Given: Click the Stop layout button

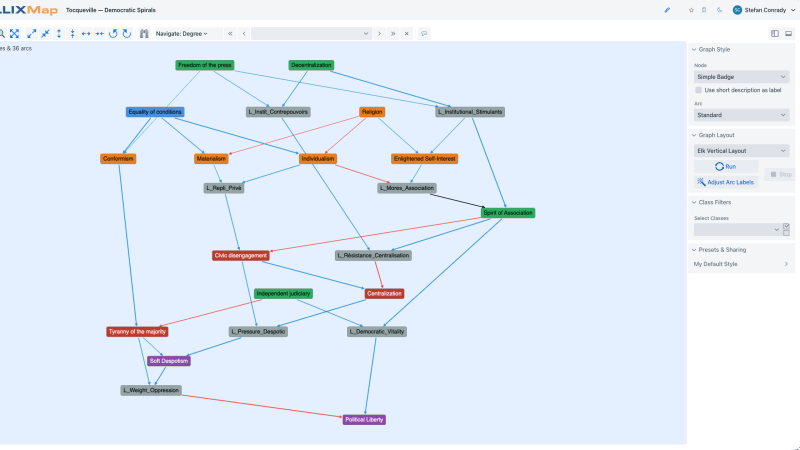Looking at the screenshot, I should pyautogui.click(x=781, y=174).
